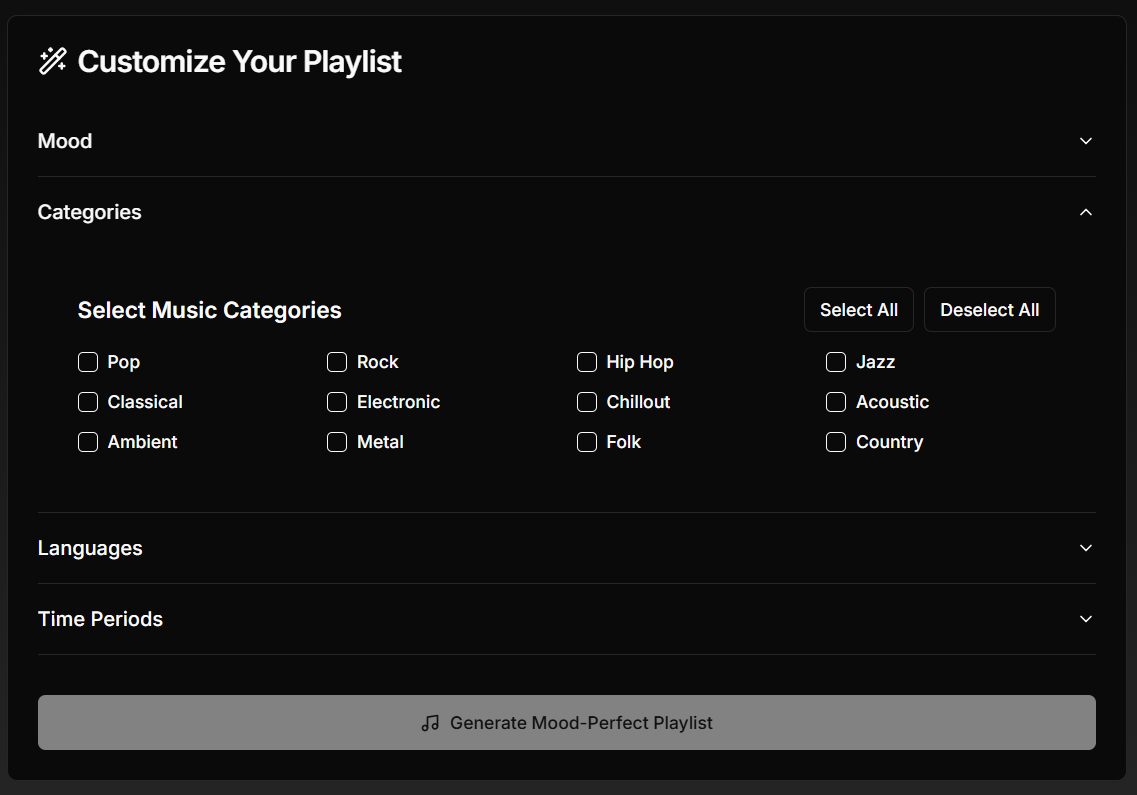Screen dimensions: 1137x795
Task: Click the magic wand icon beside the title
Action: (x=52, y=61)
